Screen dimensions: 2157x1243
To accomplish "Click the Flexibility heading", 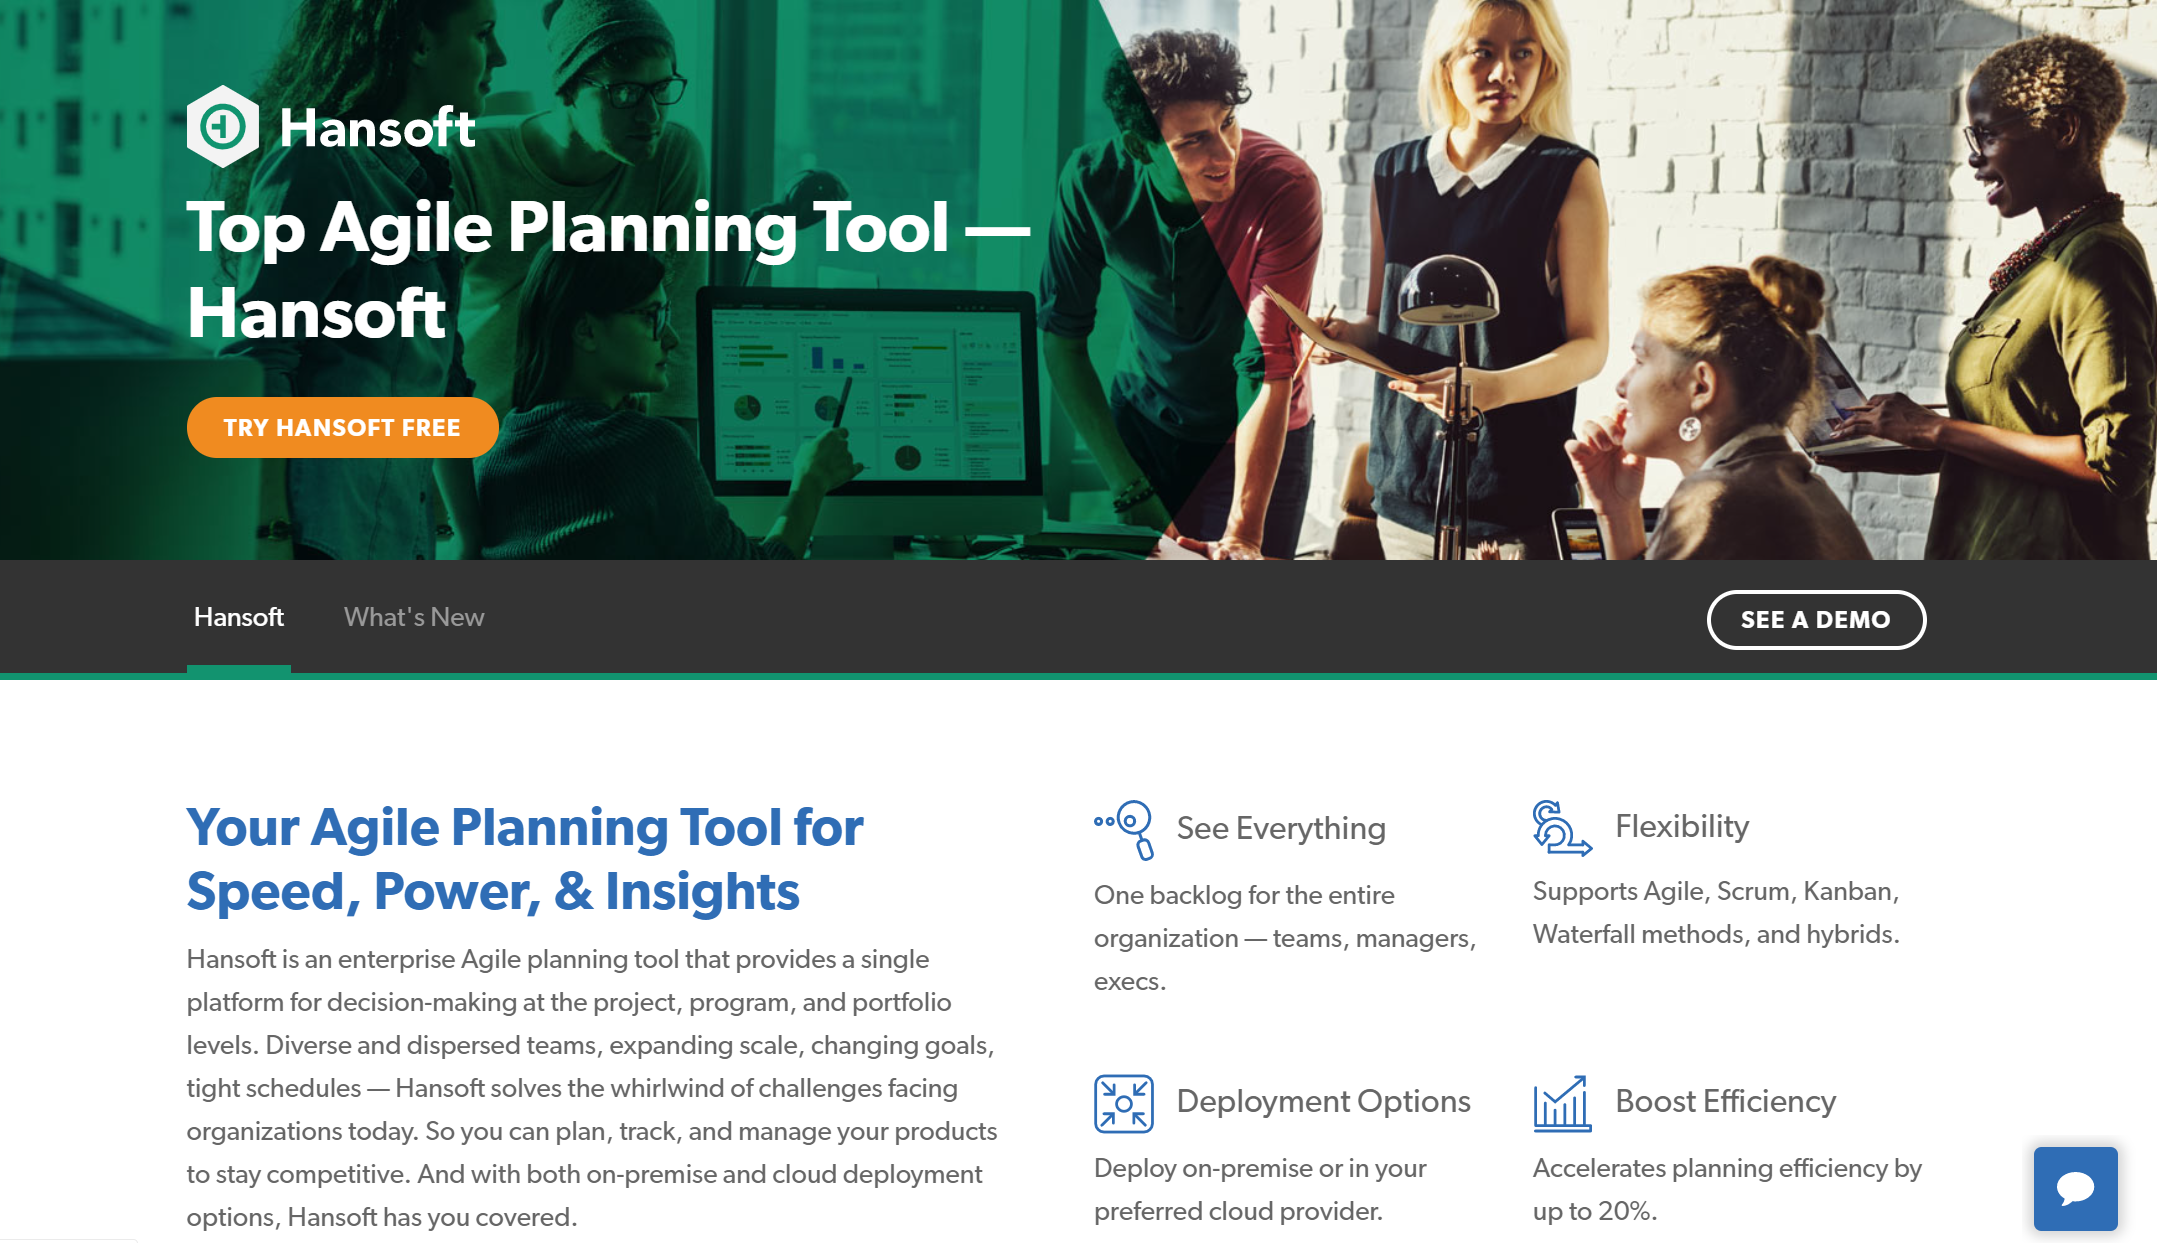I will [x=1682, y=826].
